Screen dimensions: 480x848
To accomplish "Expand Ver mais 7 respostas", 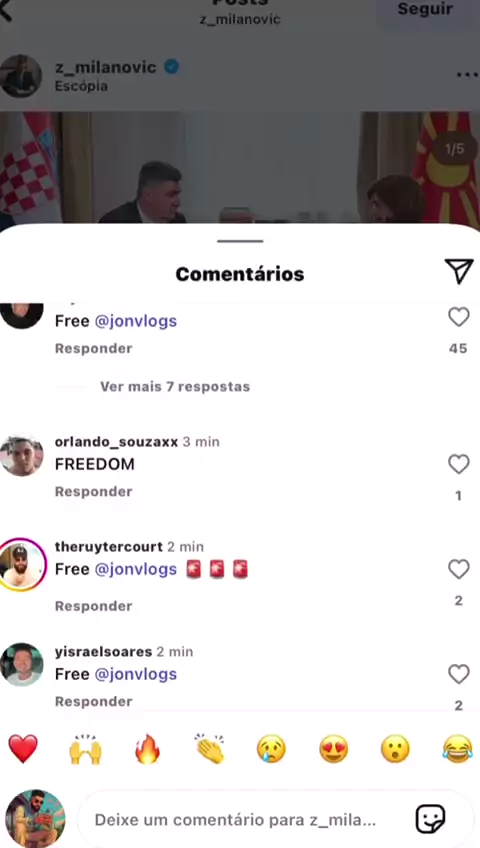I will pos(175,387).
